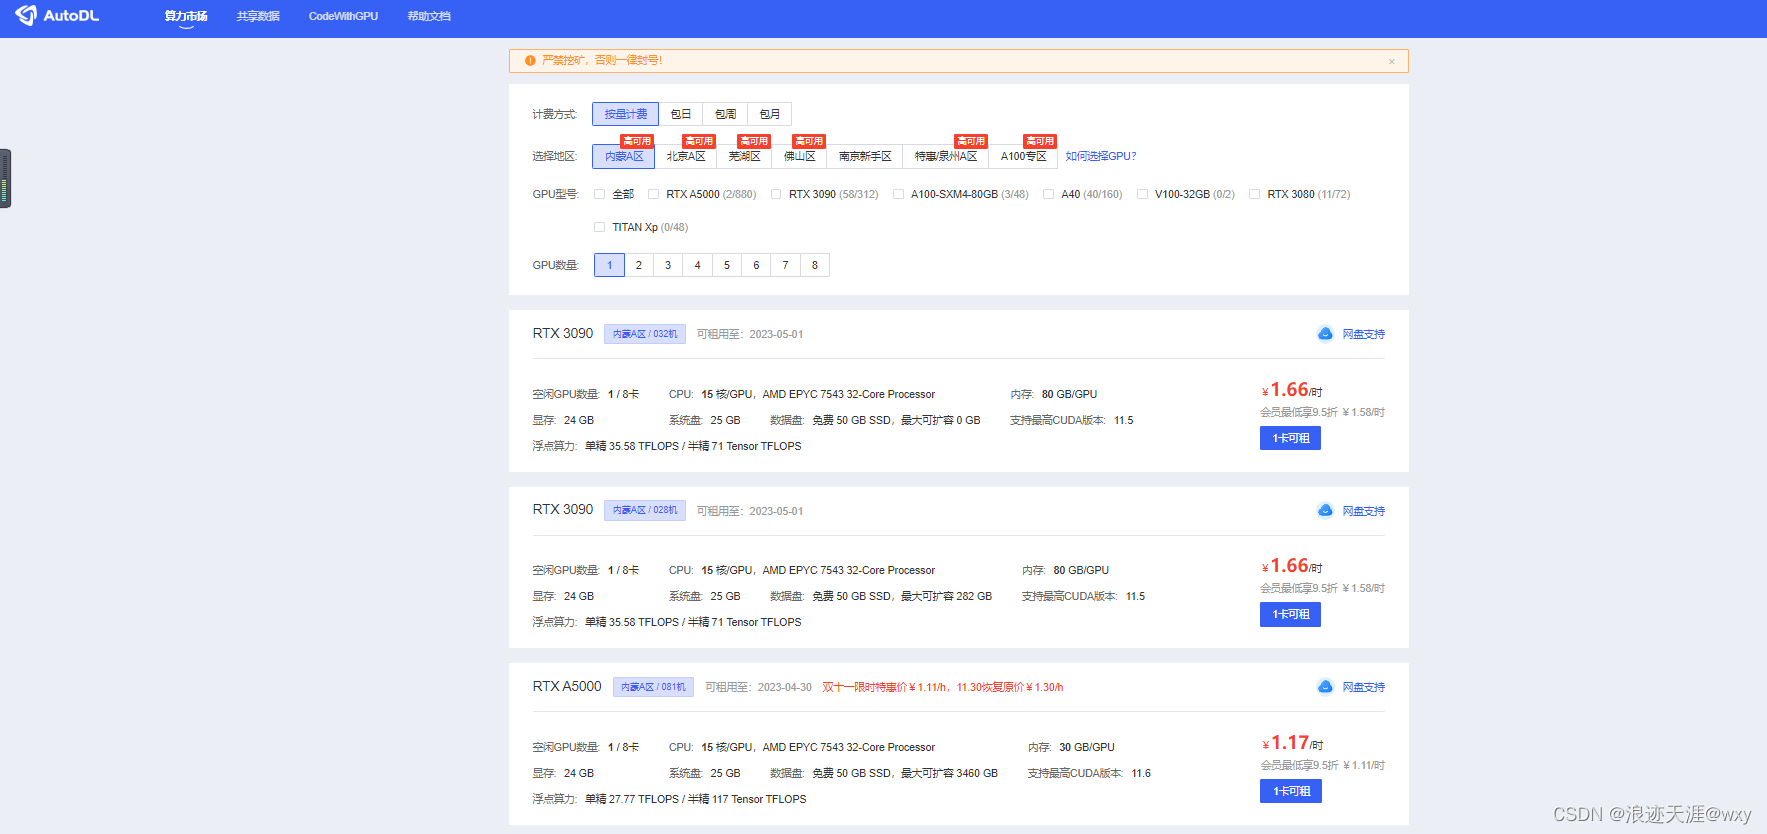1767x834 pixels.
Task: Select 包月 billing mode
Action: point(770,114)
